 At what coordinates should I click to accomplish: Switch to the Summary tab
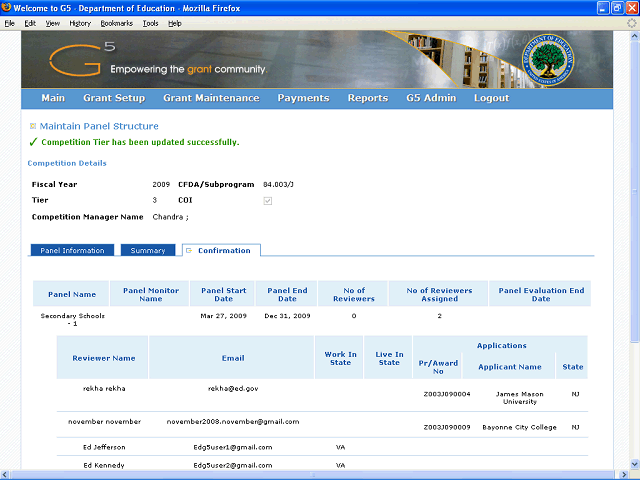tap(148, 250)
